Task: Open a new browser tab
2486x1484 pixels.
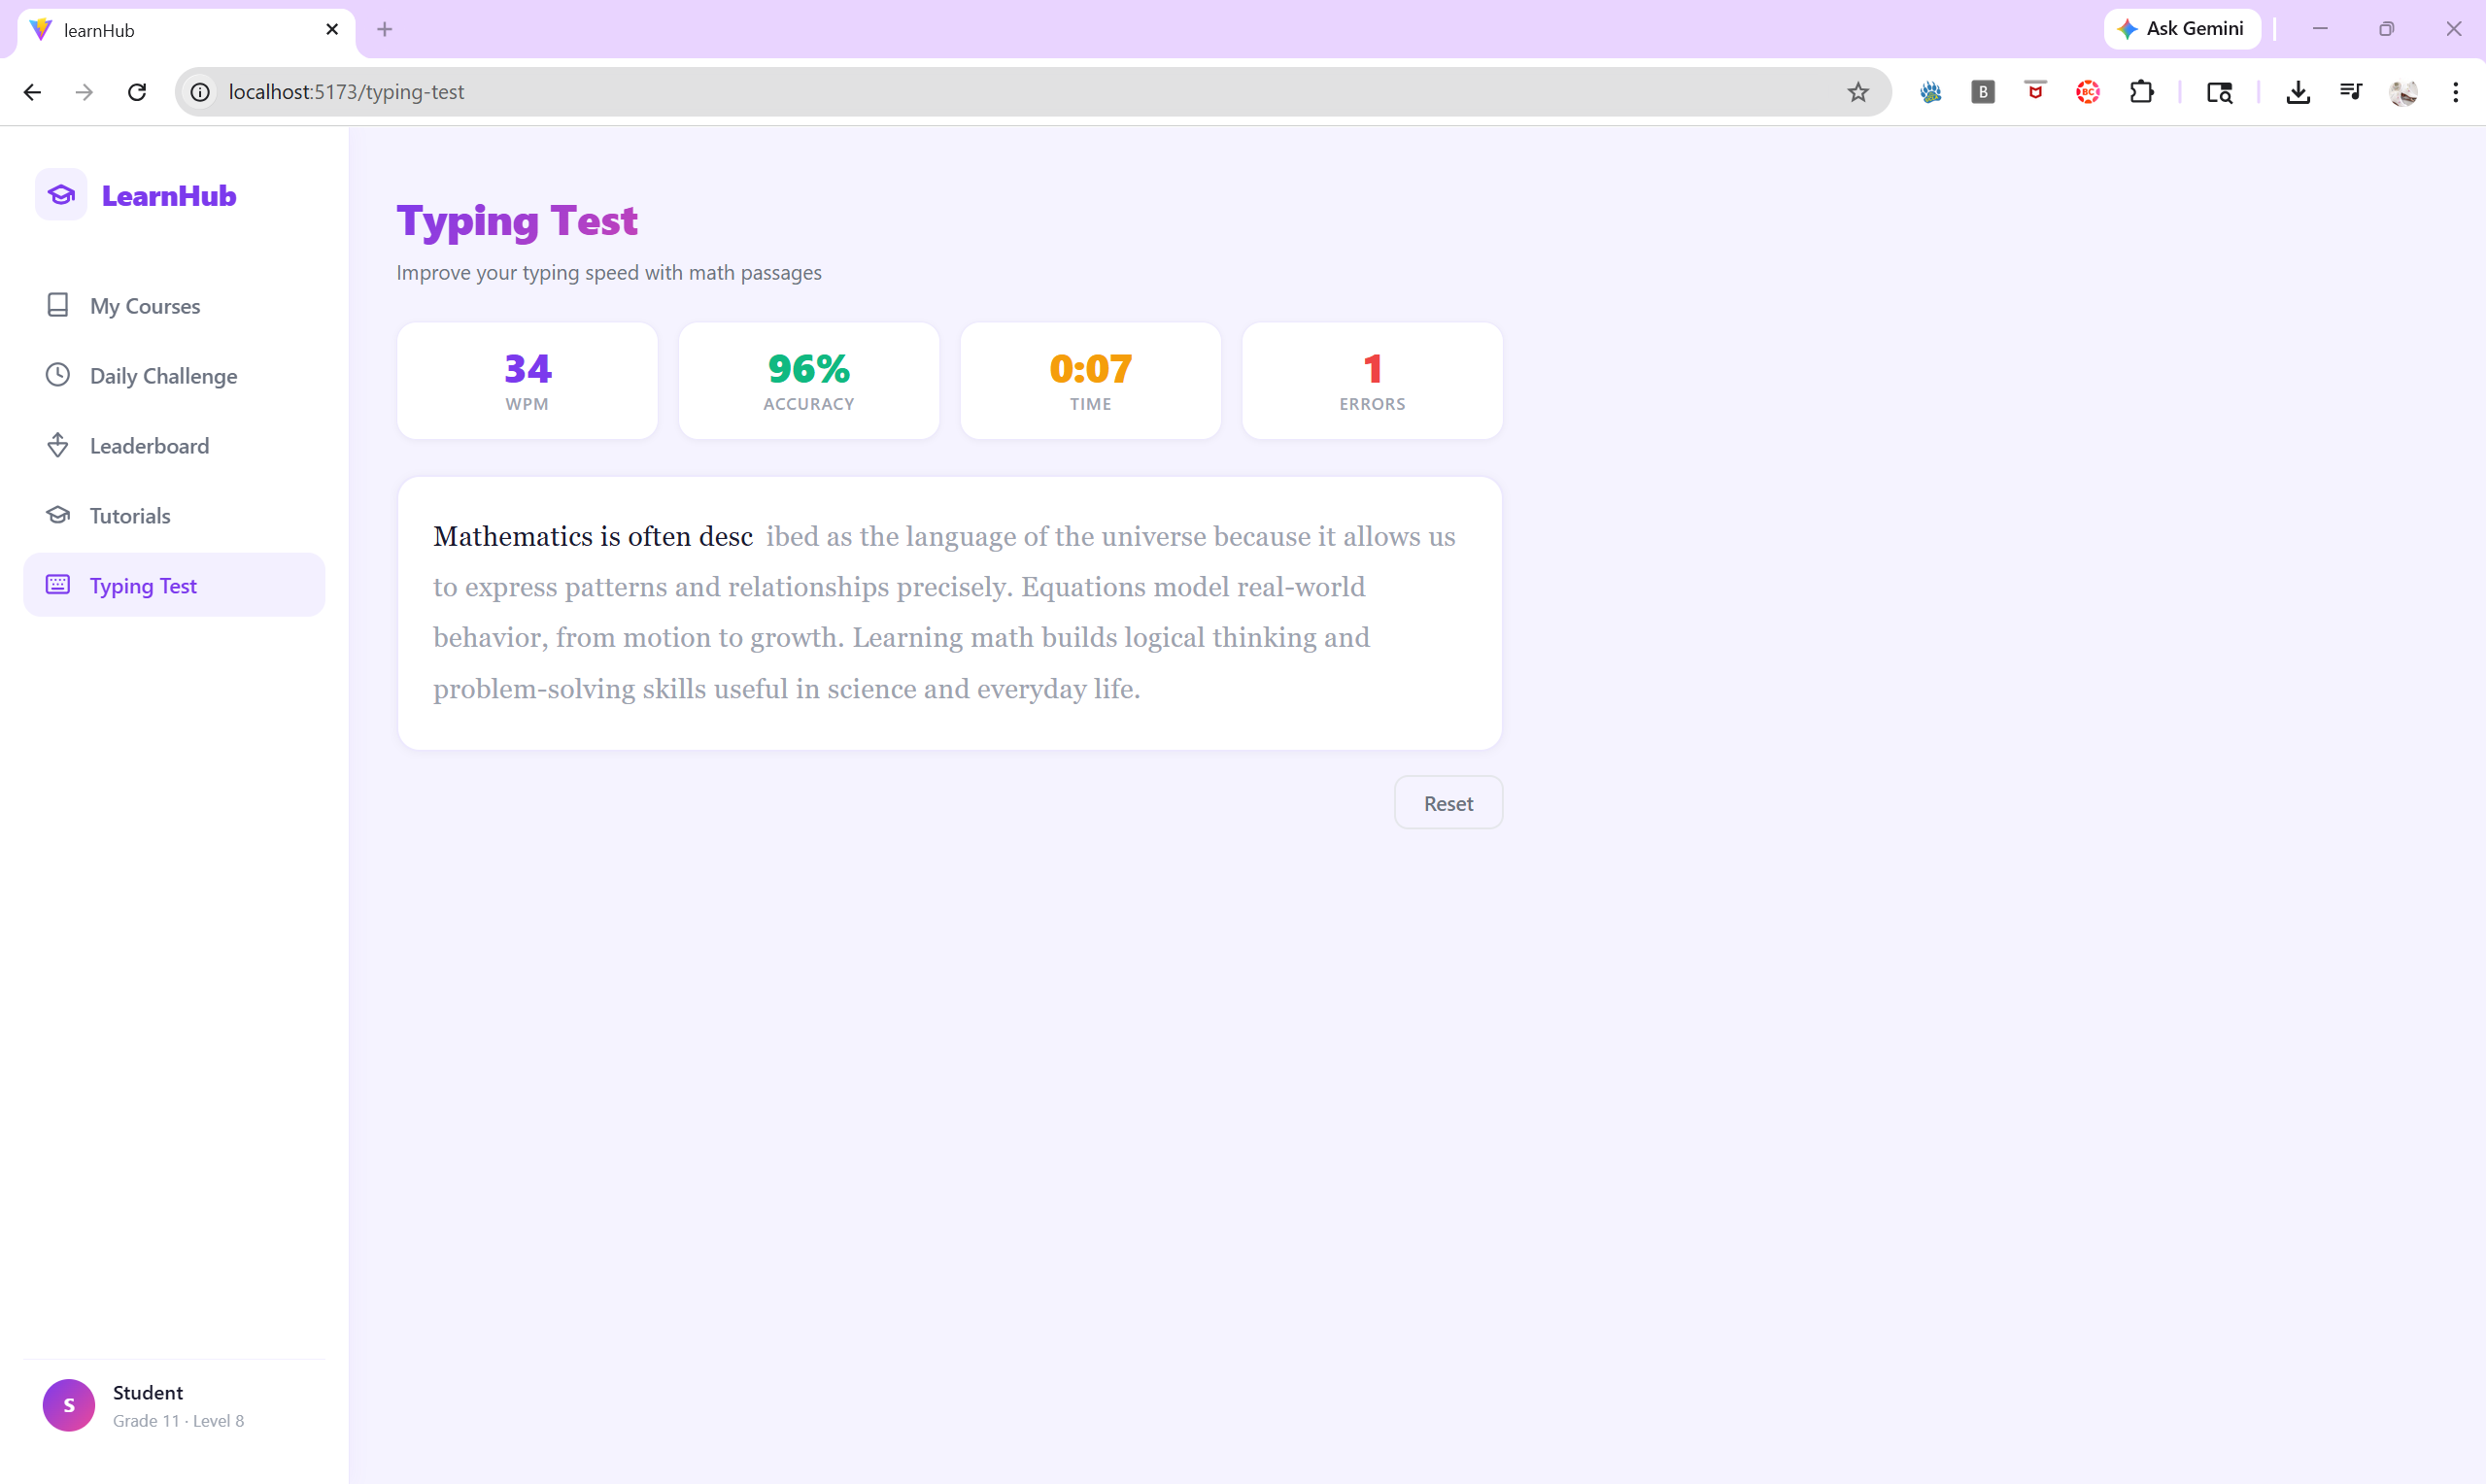Action: (385, 29)
